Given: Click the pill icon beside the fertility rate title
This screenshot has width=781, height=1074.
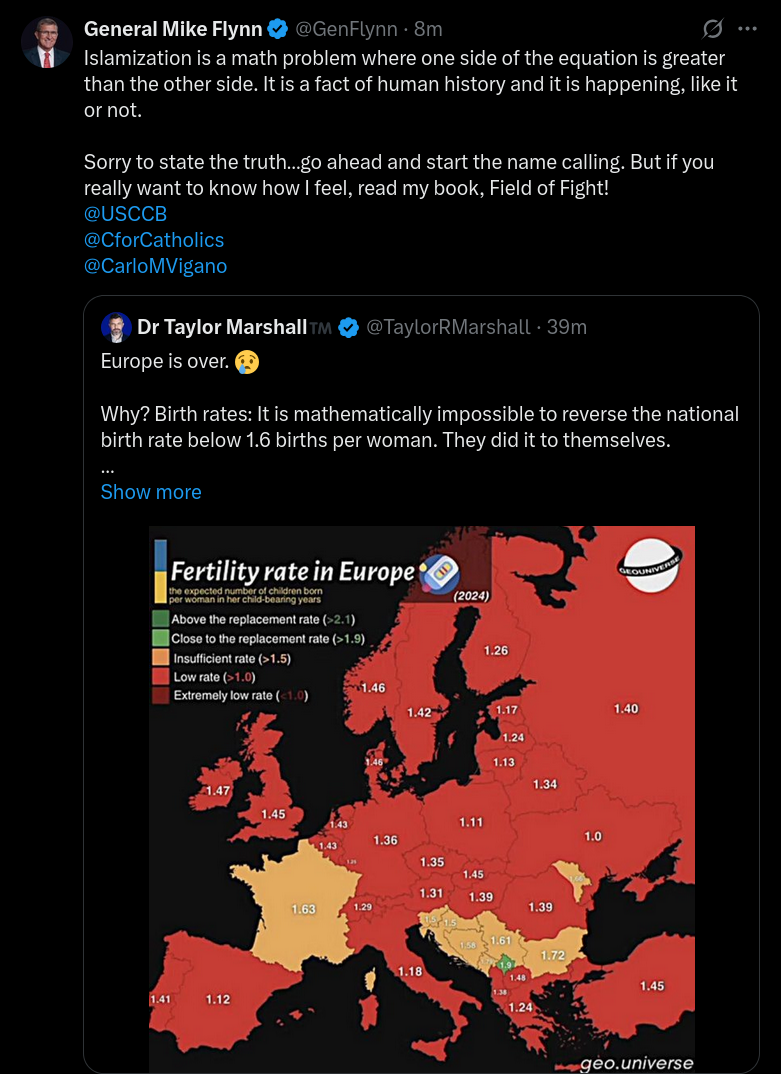Looking at the screenshot, I should pos(439,573).
